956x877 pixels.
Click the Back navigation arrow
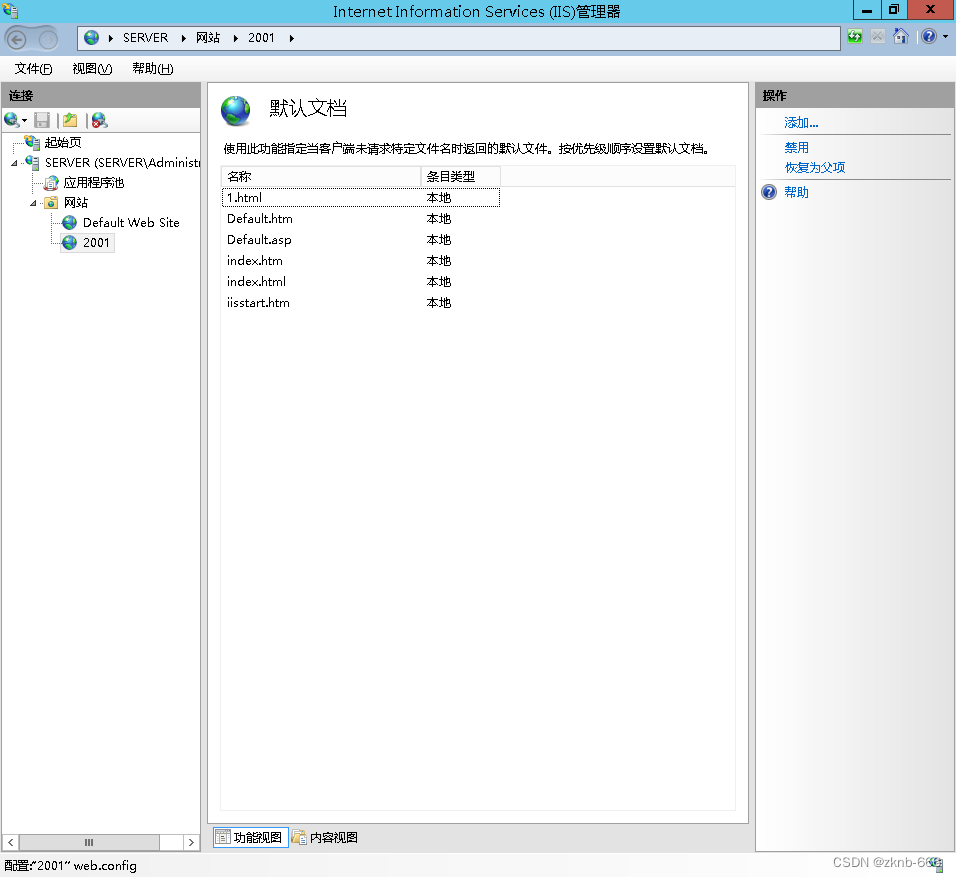pyautogui.click(x=16, y=40)
